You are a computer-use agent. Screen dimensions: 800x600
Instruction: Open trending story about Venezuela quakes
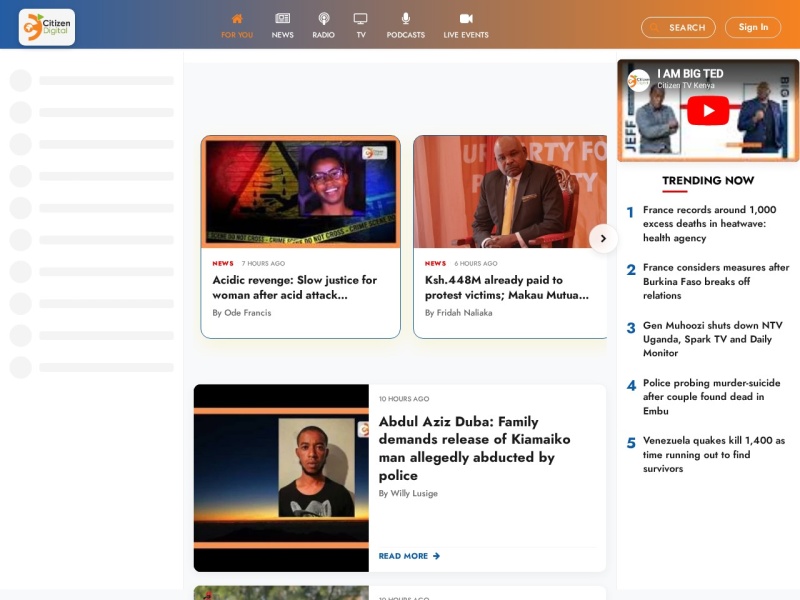(x=714, y=455)
